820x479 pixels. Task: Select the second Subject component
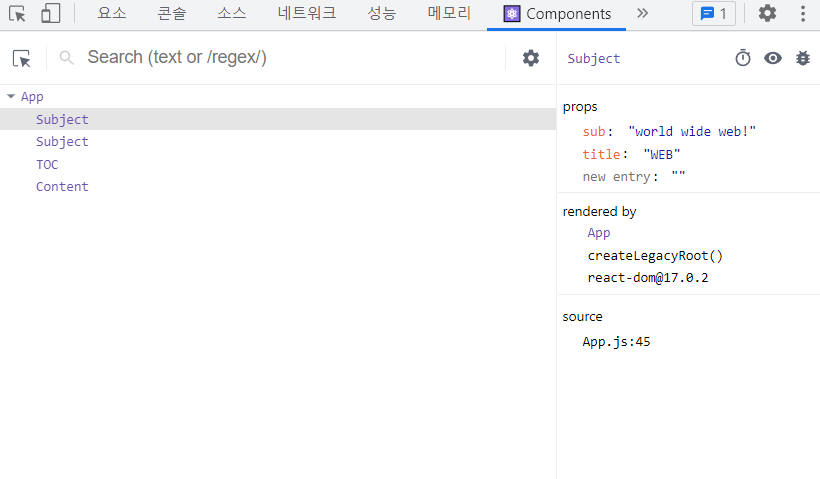[278, 142]
